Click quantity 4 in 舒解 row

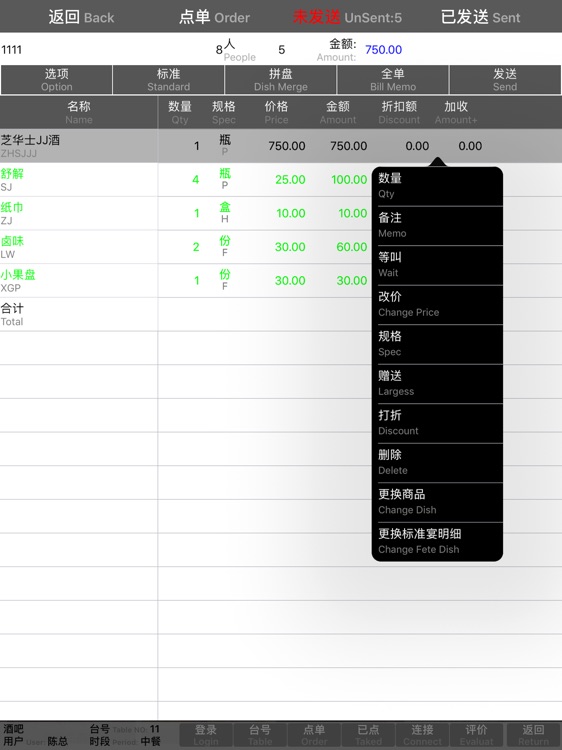pos(196,180)
